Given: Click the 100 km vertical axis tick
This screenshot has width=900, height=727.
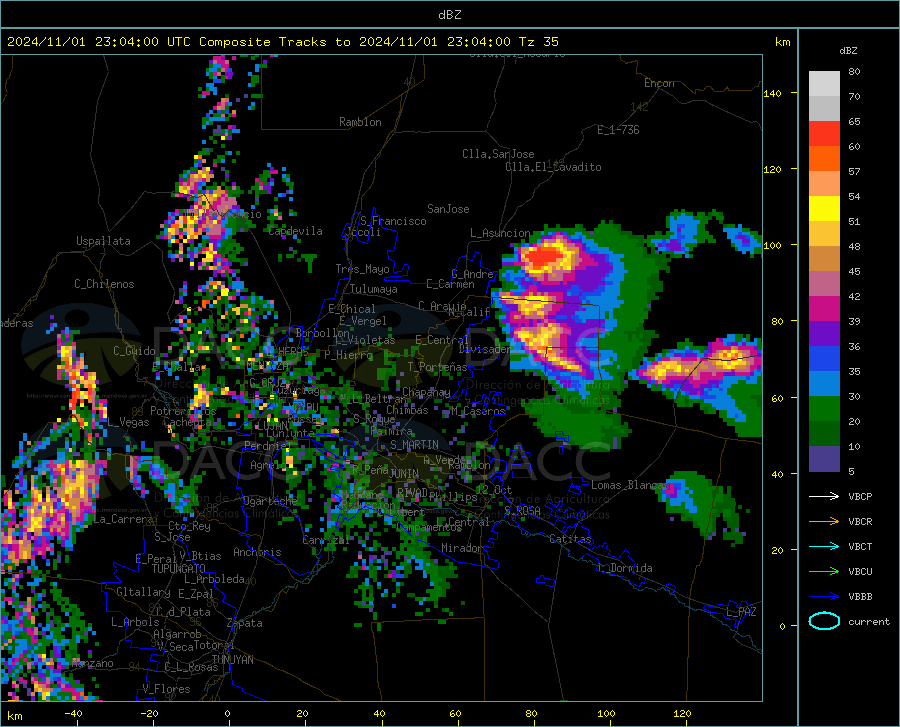Looking at the screenshot, I should pos(772,245).
